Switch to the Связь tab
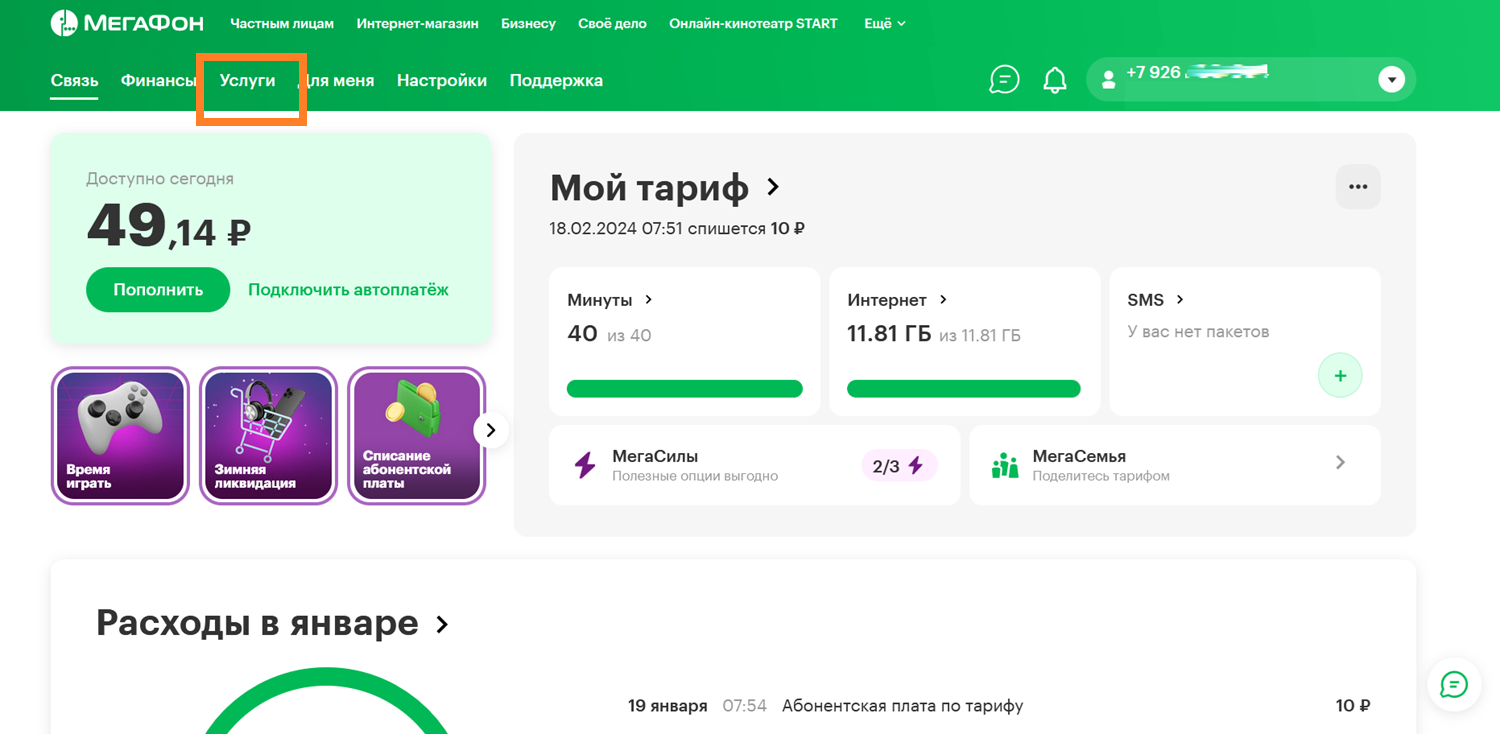 pyautogui.click(x=74, y=81)
